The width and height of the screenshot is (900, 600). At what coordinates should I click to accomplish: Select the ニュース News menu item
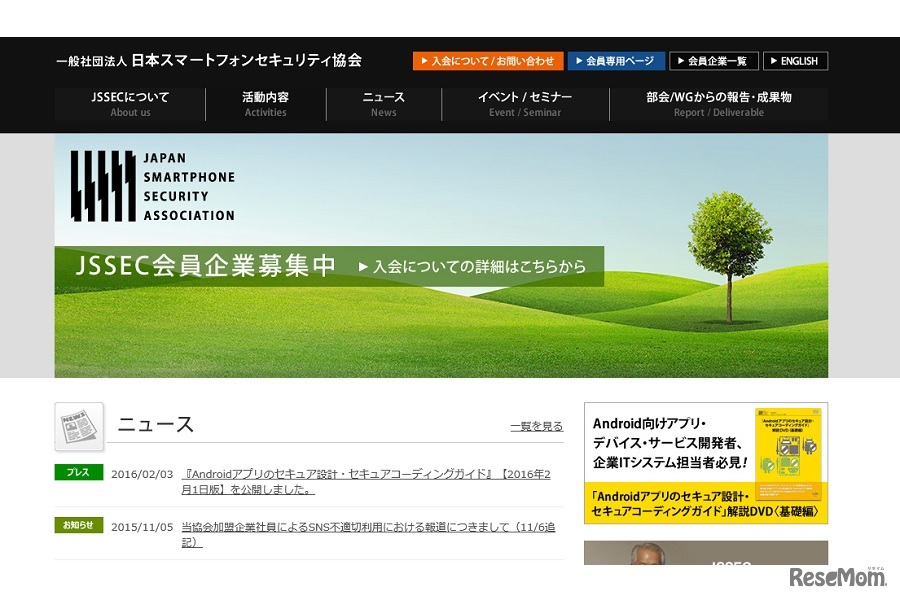[x=383, y=104]
